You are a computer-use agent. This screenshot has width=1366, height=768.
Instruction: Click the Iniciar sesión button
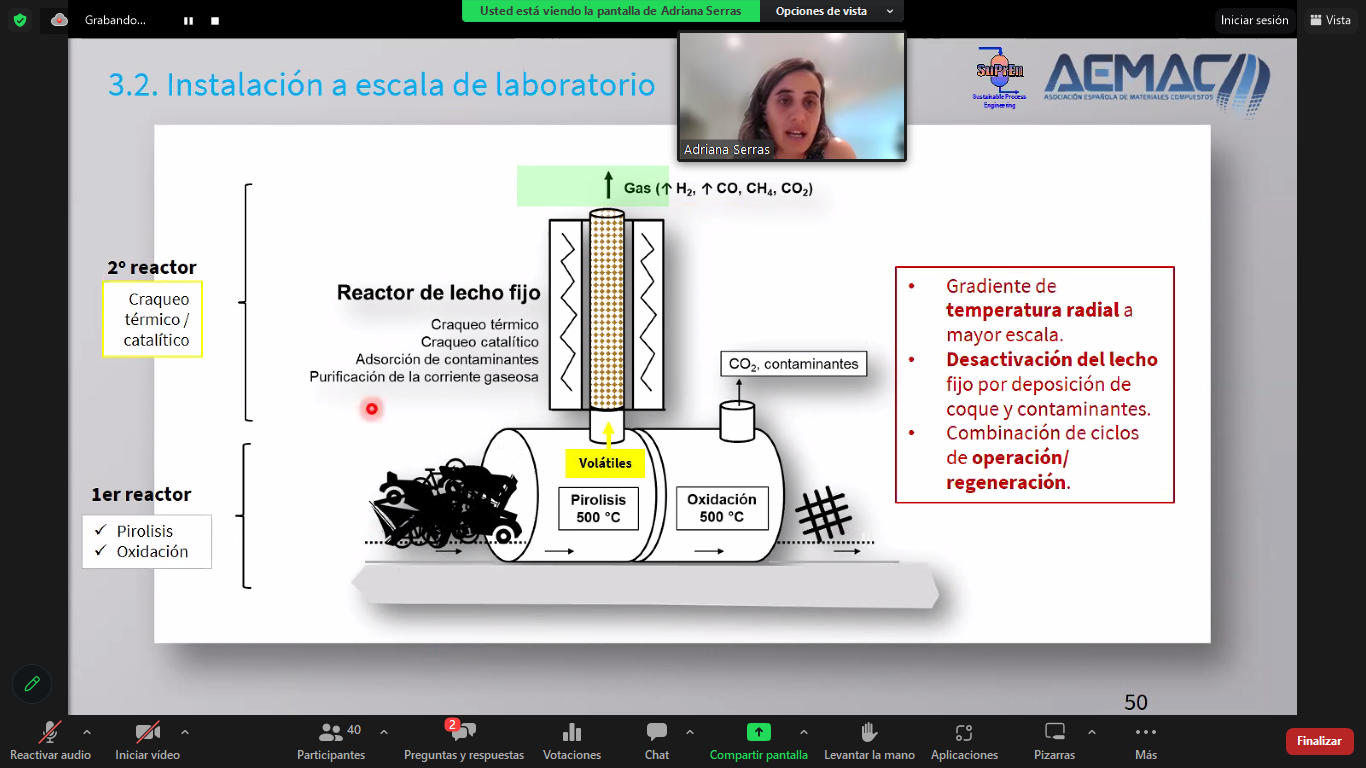pos(1254,20)
